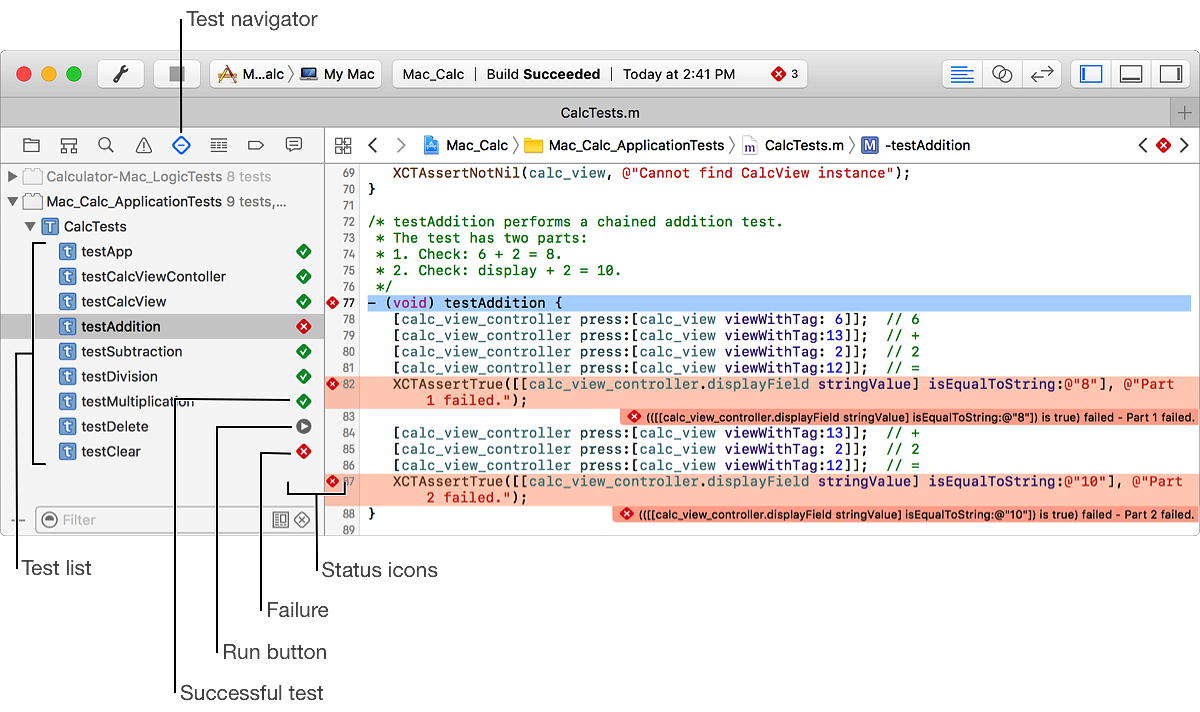Viewport: 1200px width, 712px height.
Task: Toggle the debug area visibility
Action: 1131,74
